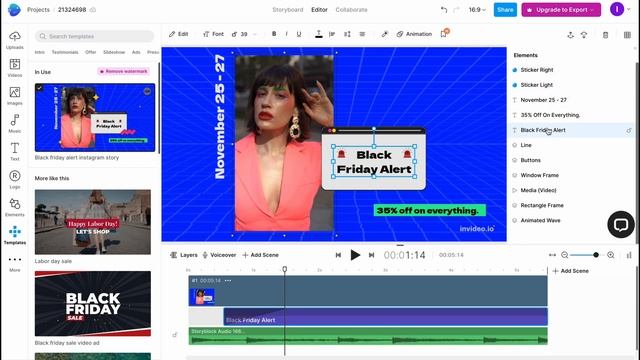Viewport: 640px width, 360px height.
Task: Click the Share button
Action: [x=505, y=10]
